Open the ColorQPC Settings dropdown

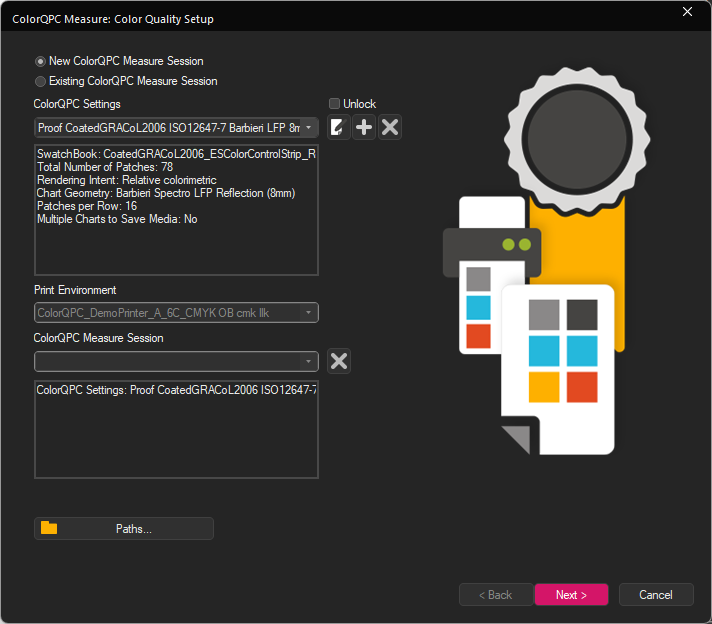click(x=176, y=128)
